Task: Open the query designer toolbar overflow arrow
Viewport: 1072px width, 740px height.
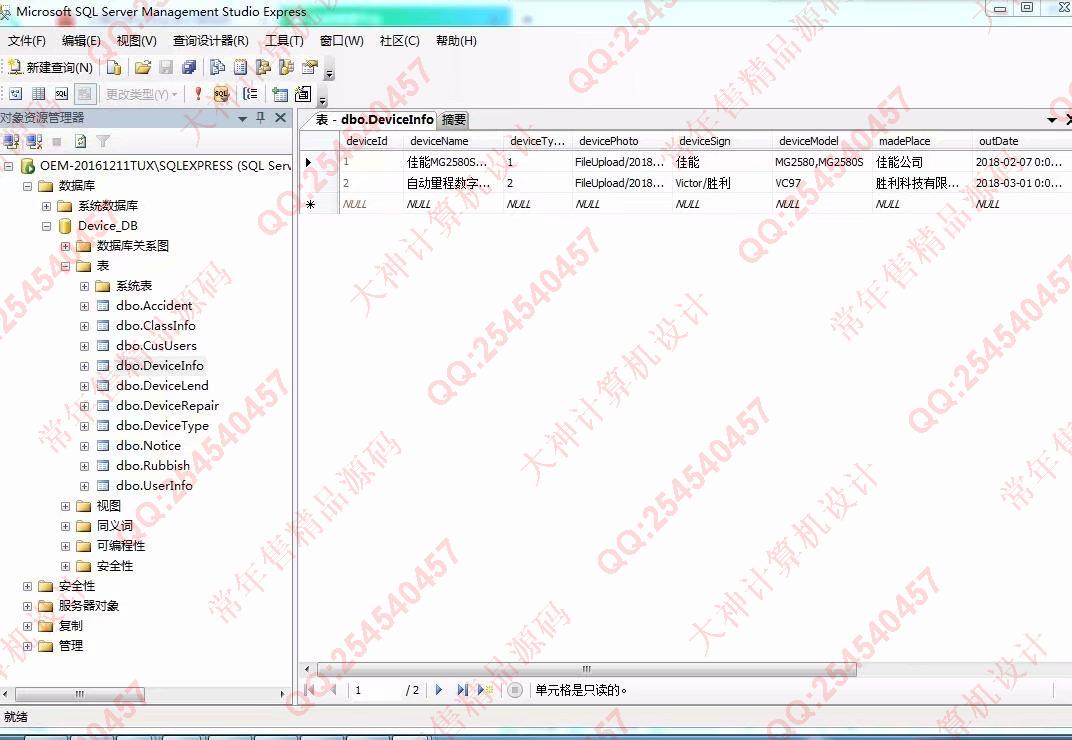Action: (x=323, y=98)
